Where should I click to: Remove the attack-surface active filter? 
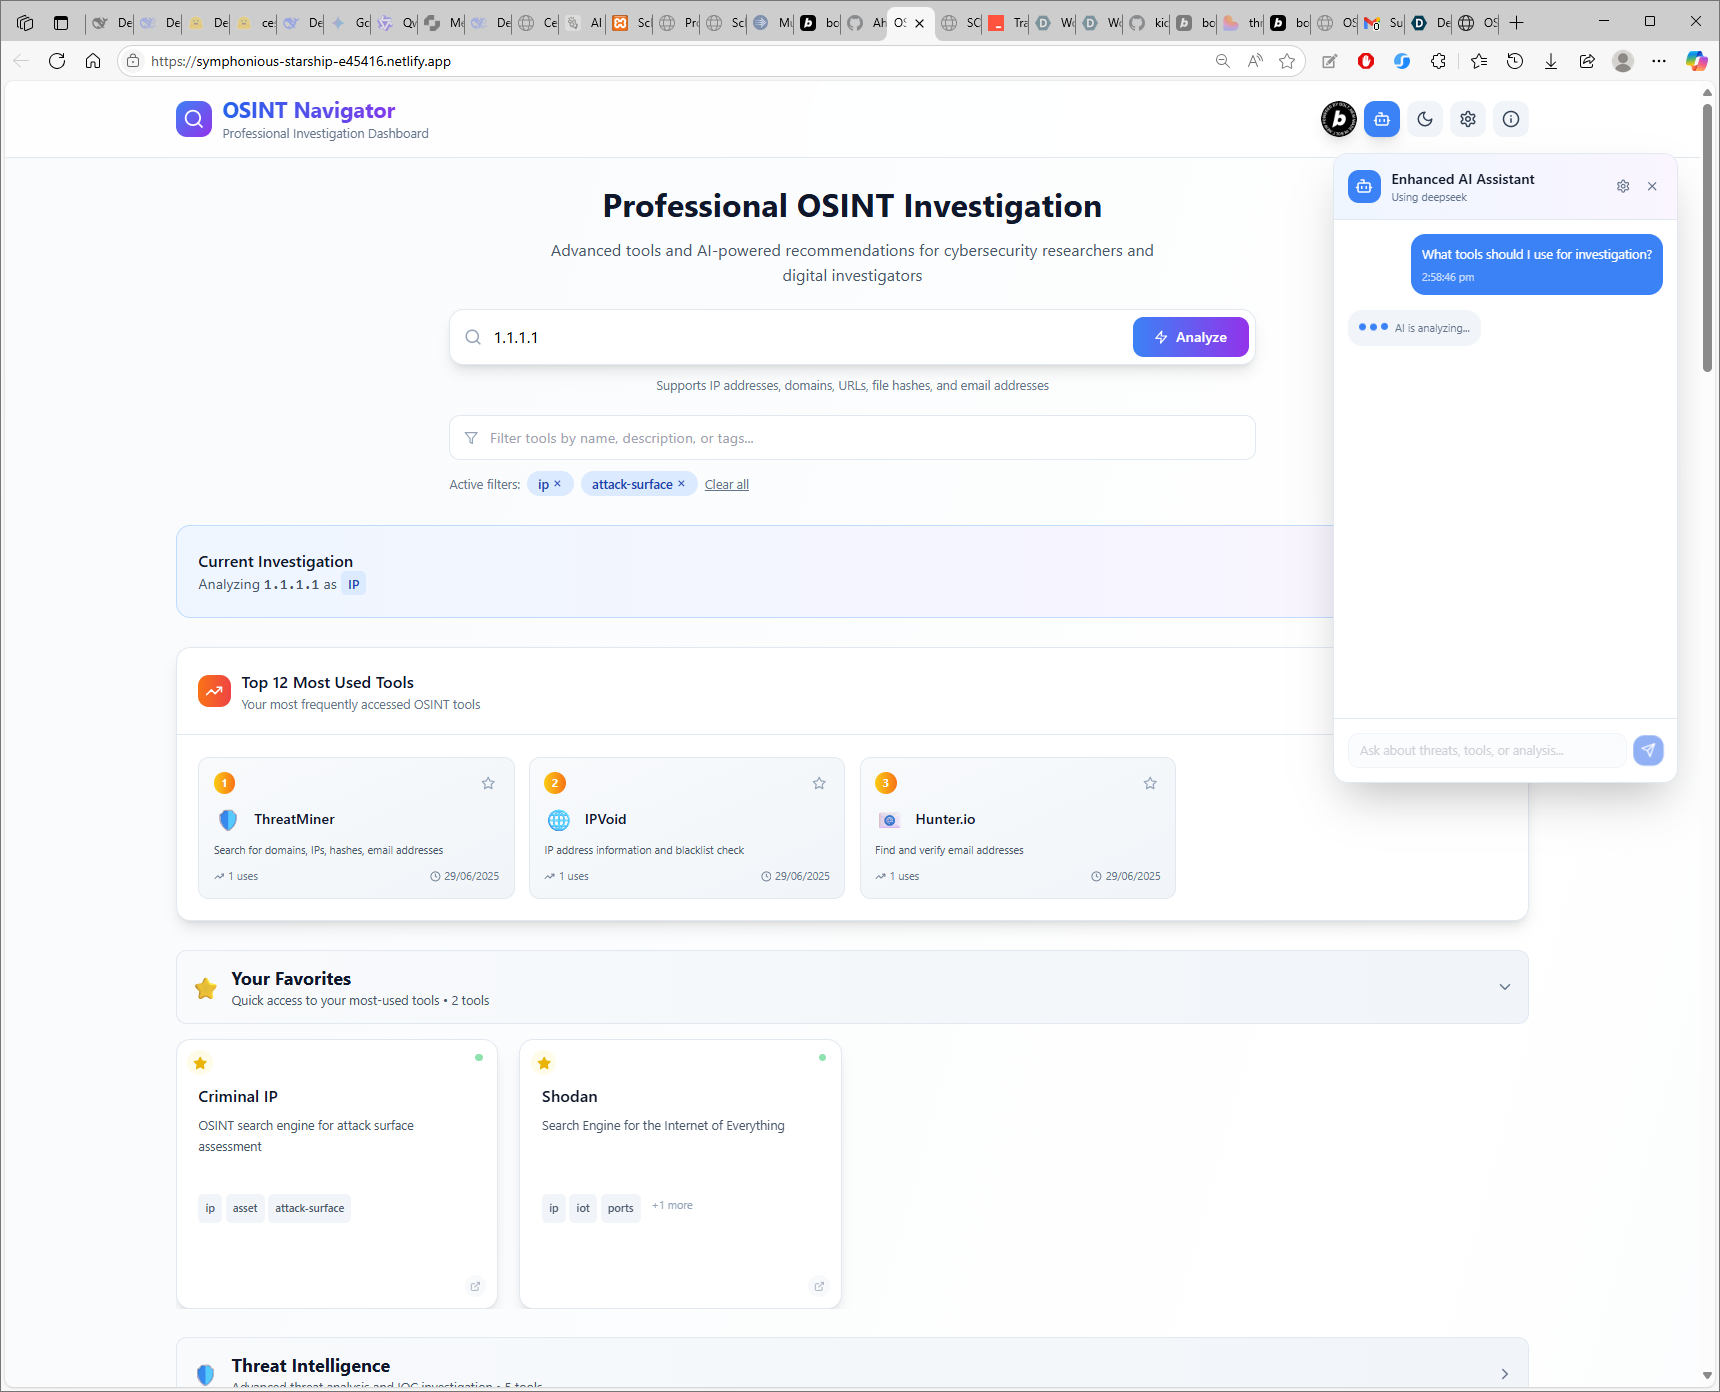tap(681, 483)
